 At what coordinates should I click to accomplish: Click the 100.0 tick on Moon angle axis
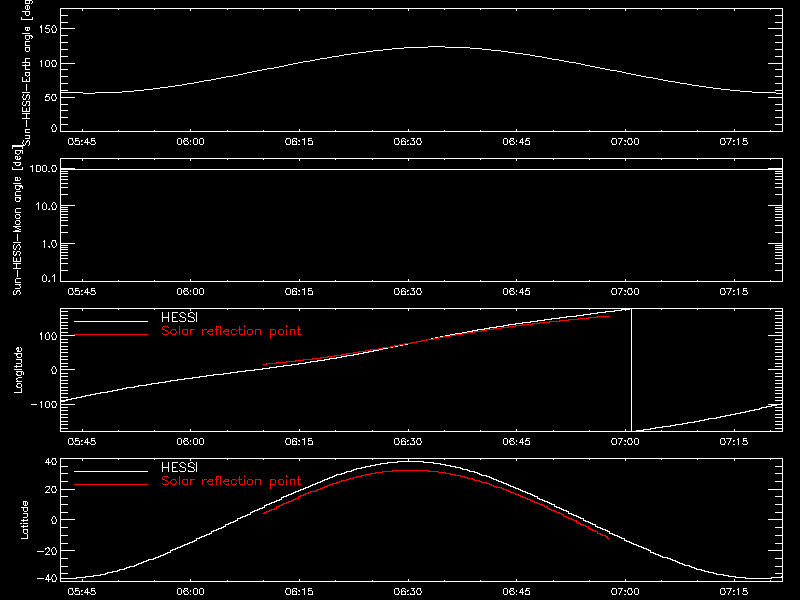click(x=43, y=169)
